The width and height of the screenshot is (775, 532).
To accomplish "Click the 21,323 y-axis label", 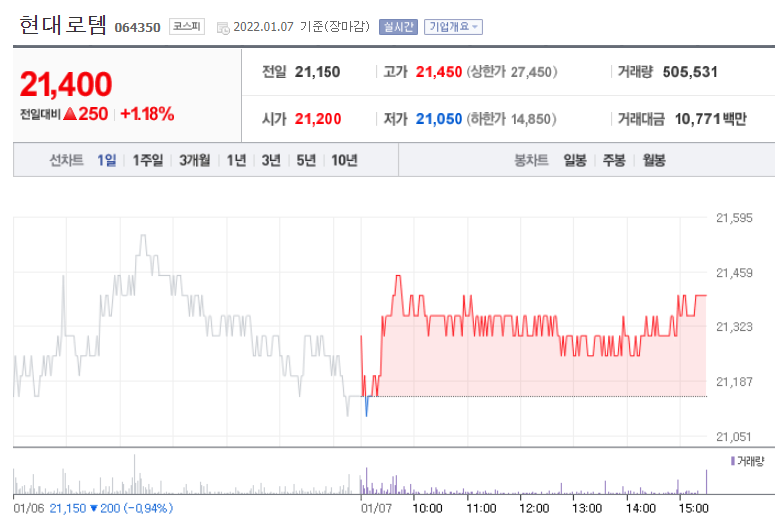I will click(x=734, y=327).
